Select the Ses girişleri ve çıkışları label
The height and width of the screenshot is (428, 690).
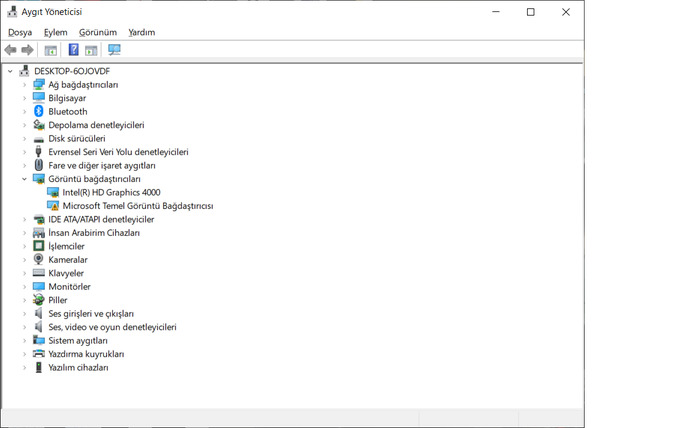click(x=91, y=314)
